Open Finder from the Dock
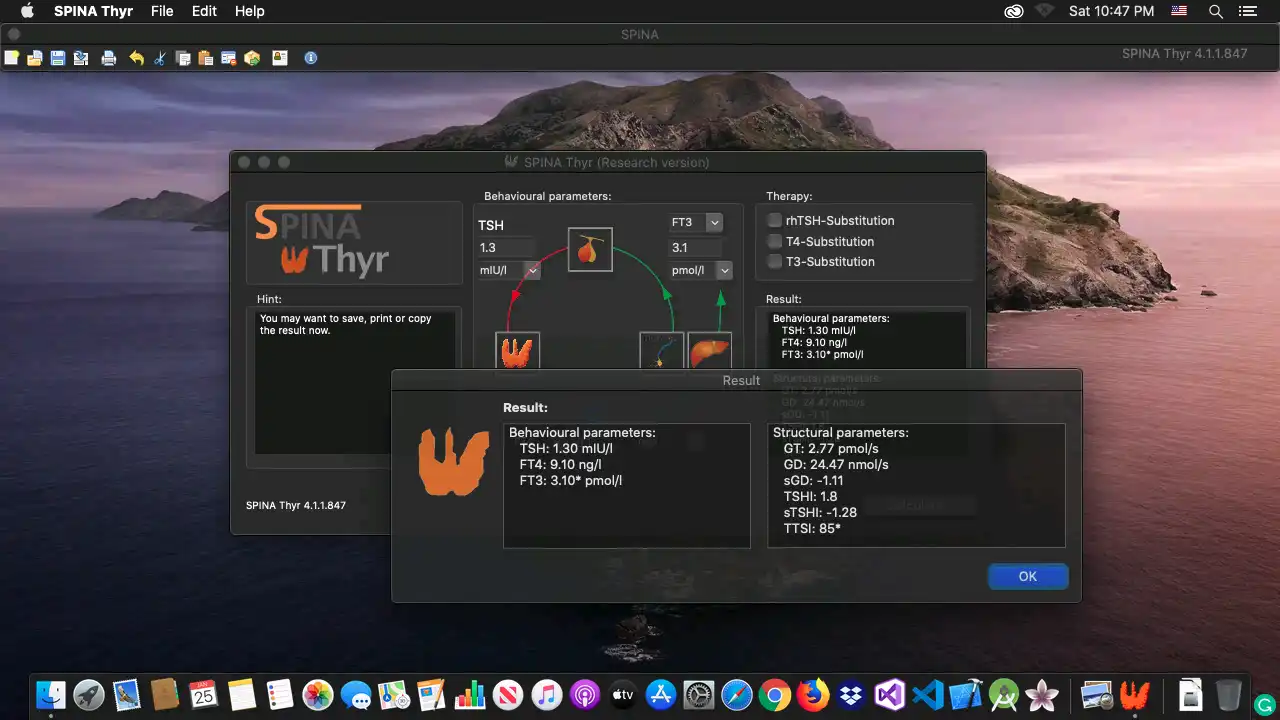Viewport: 1280px width, 720px height. point(51,694)
